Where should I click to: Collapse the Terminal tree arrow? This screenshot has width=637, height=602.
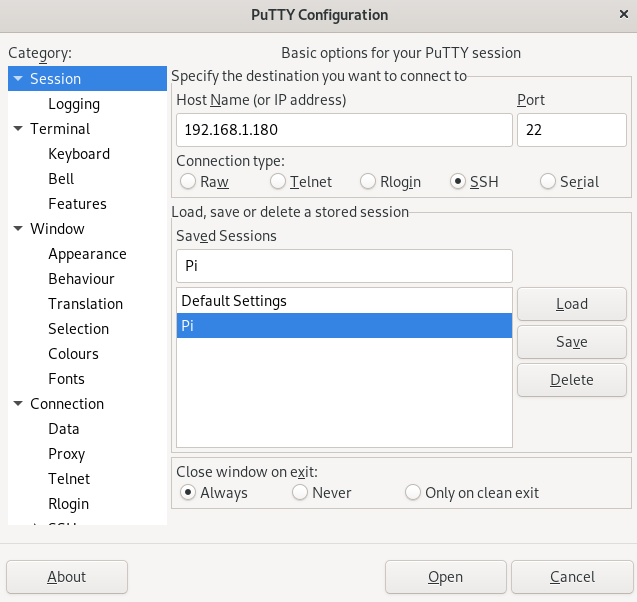18,128
